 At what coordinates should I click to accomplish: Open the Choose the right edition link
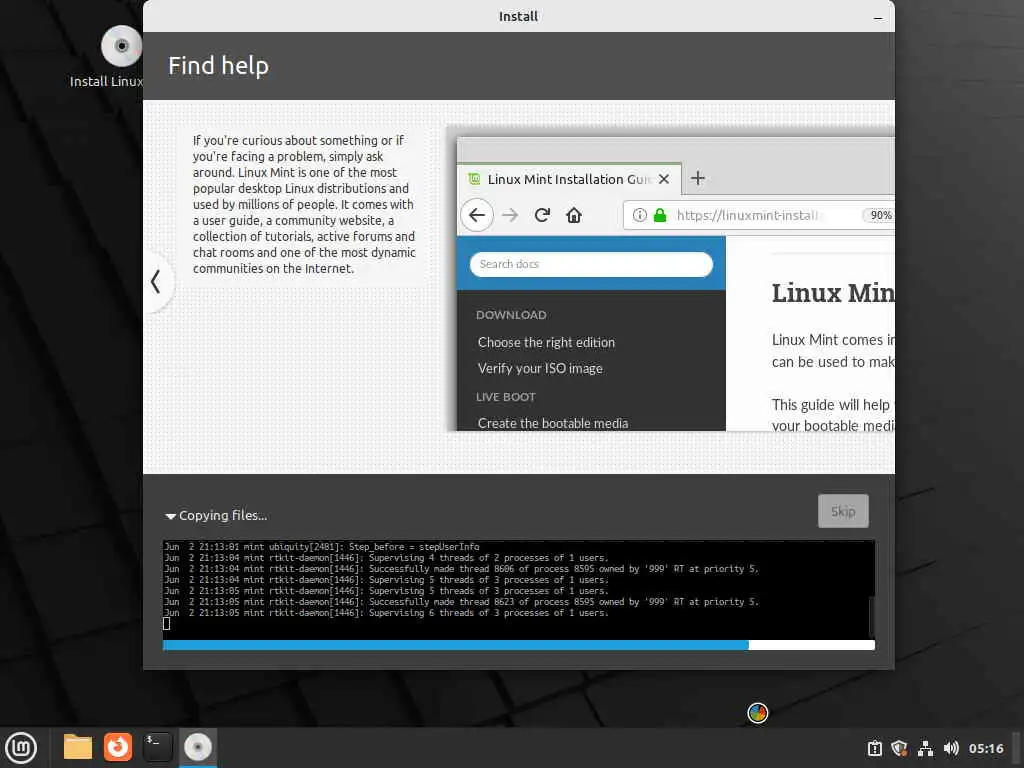tap(546, 342)
